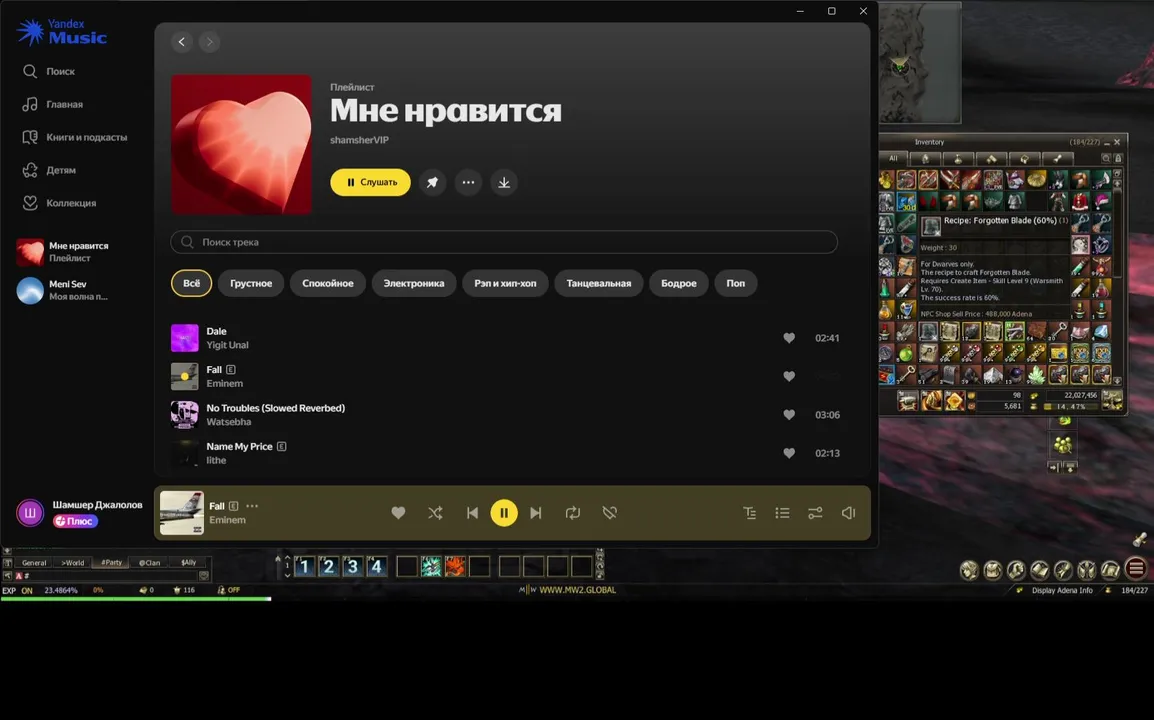Viewport: 1154px width, 720px height.
Task: Navigate back with the left arrow
Action: [x=182, y=42]
